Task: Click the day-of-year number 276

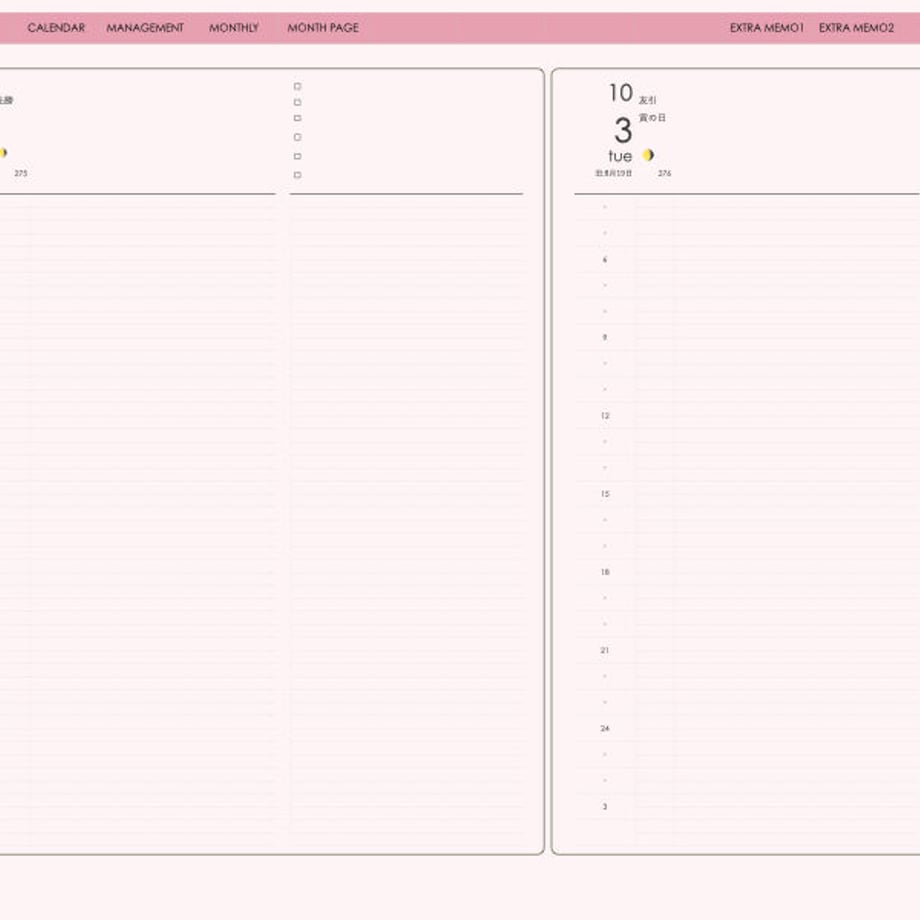Action: [x=664, y=173]
